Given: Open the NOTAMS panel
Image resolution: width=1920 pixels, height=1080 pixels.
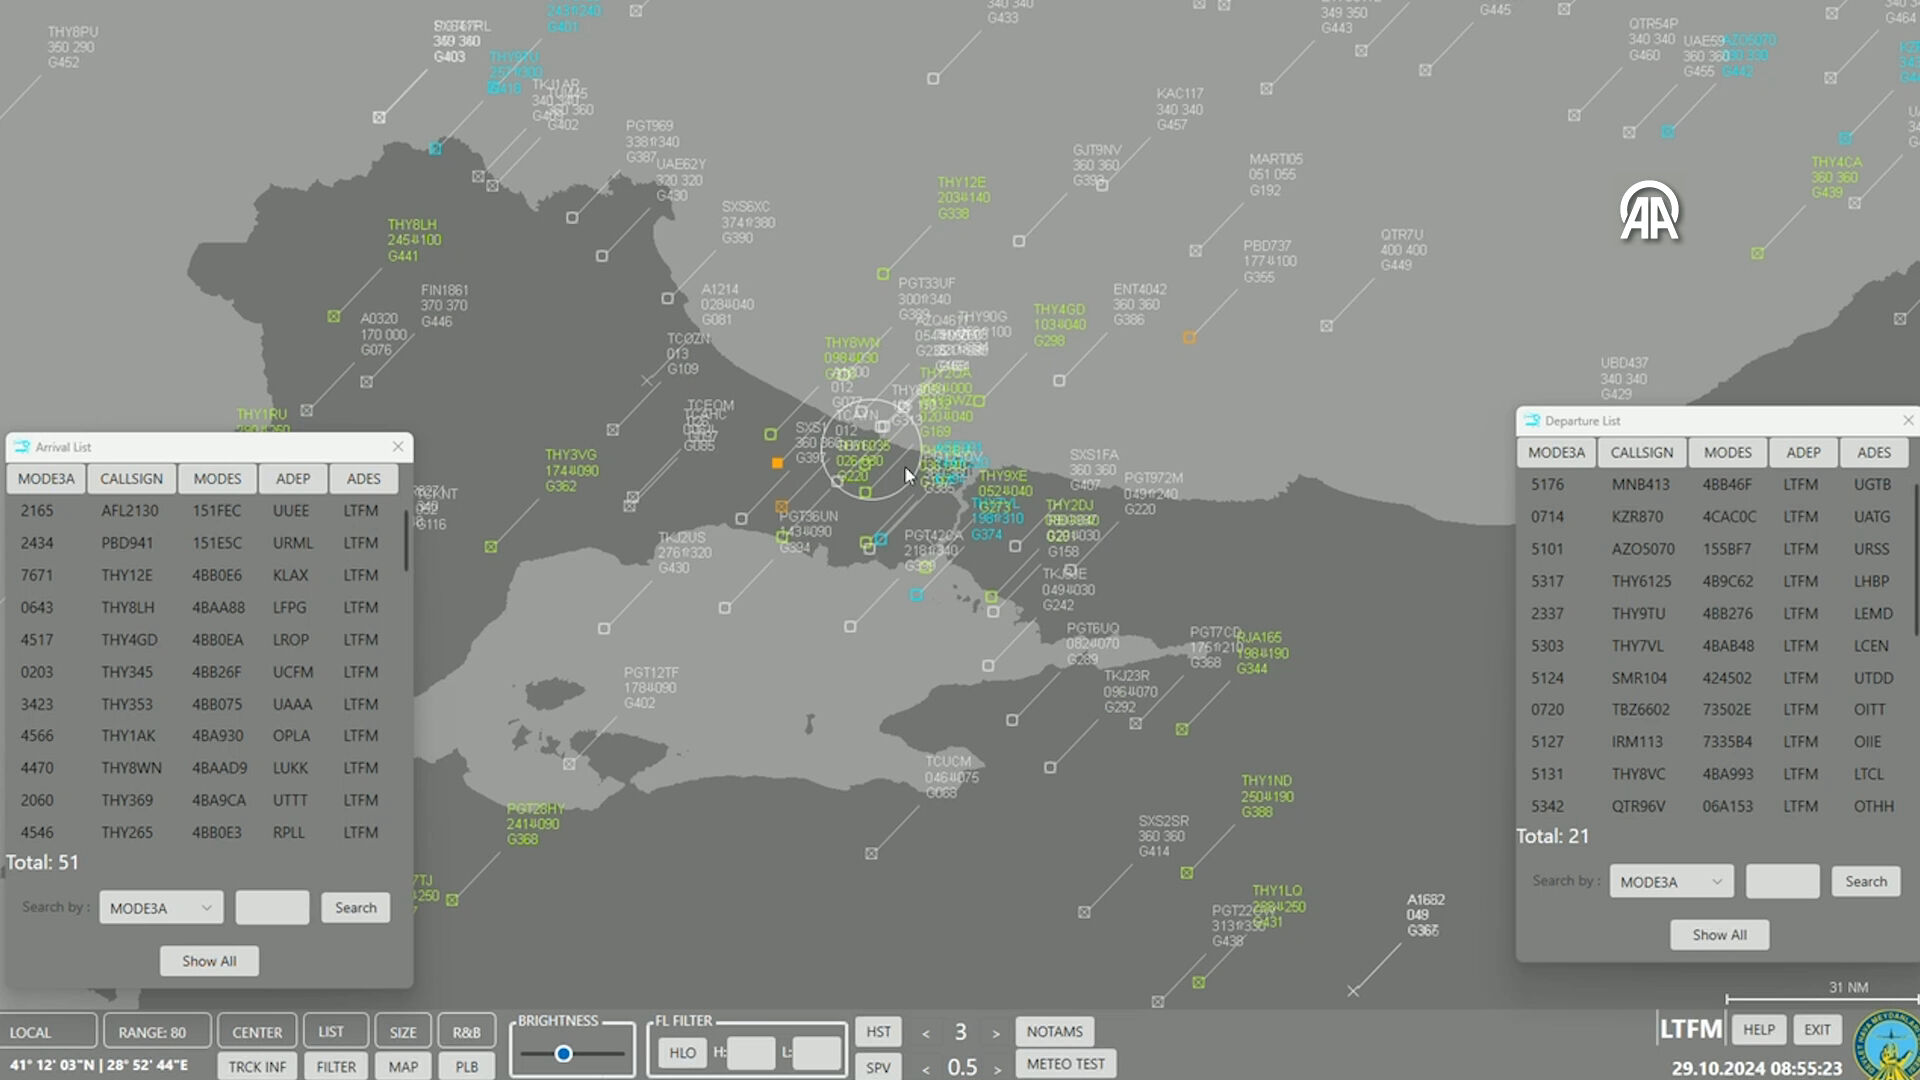Looking at the screenshot, I should pos(1054,1031).
